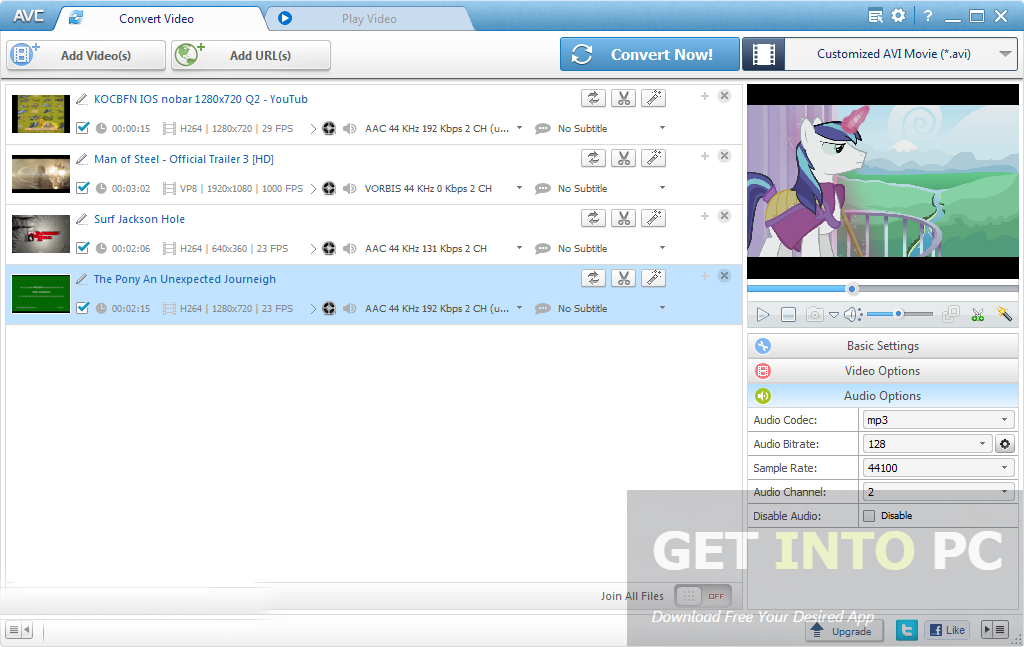Open the Audio Codec mp3 dropdown

[x=938, y=420]
